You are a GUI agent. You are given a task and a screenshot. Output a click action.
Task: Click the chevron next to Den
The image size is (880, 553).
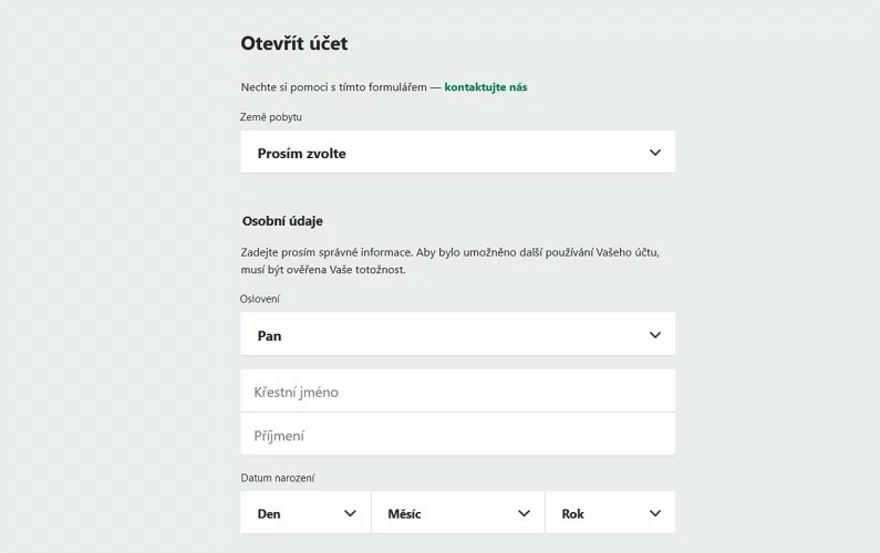click(x=350, y=513)
